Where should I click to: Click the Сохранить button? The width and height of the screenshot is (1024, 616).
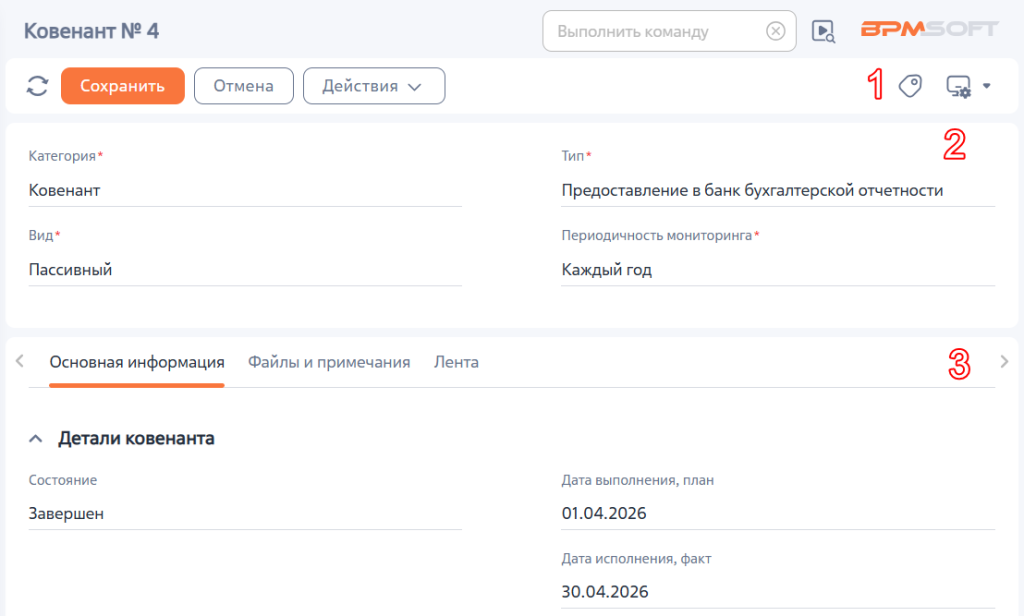pyautogui.click(x=123, y=86)
